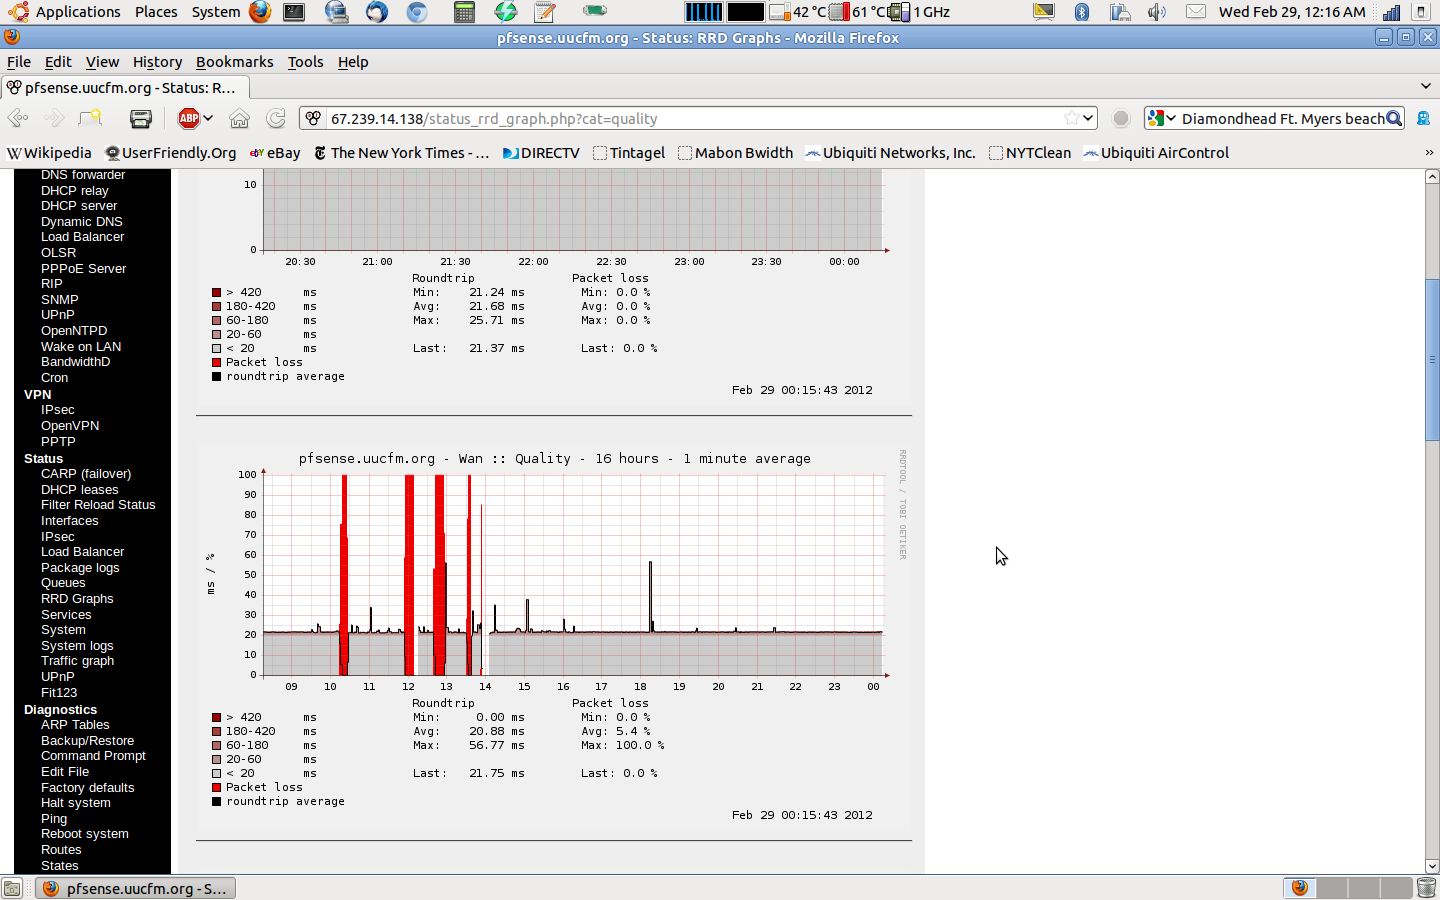Go to Firefox home page icon
The width and height of the screenshot is (1440, 900).
pos(239,118)
